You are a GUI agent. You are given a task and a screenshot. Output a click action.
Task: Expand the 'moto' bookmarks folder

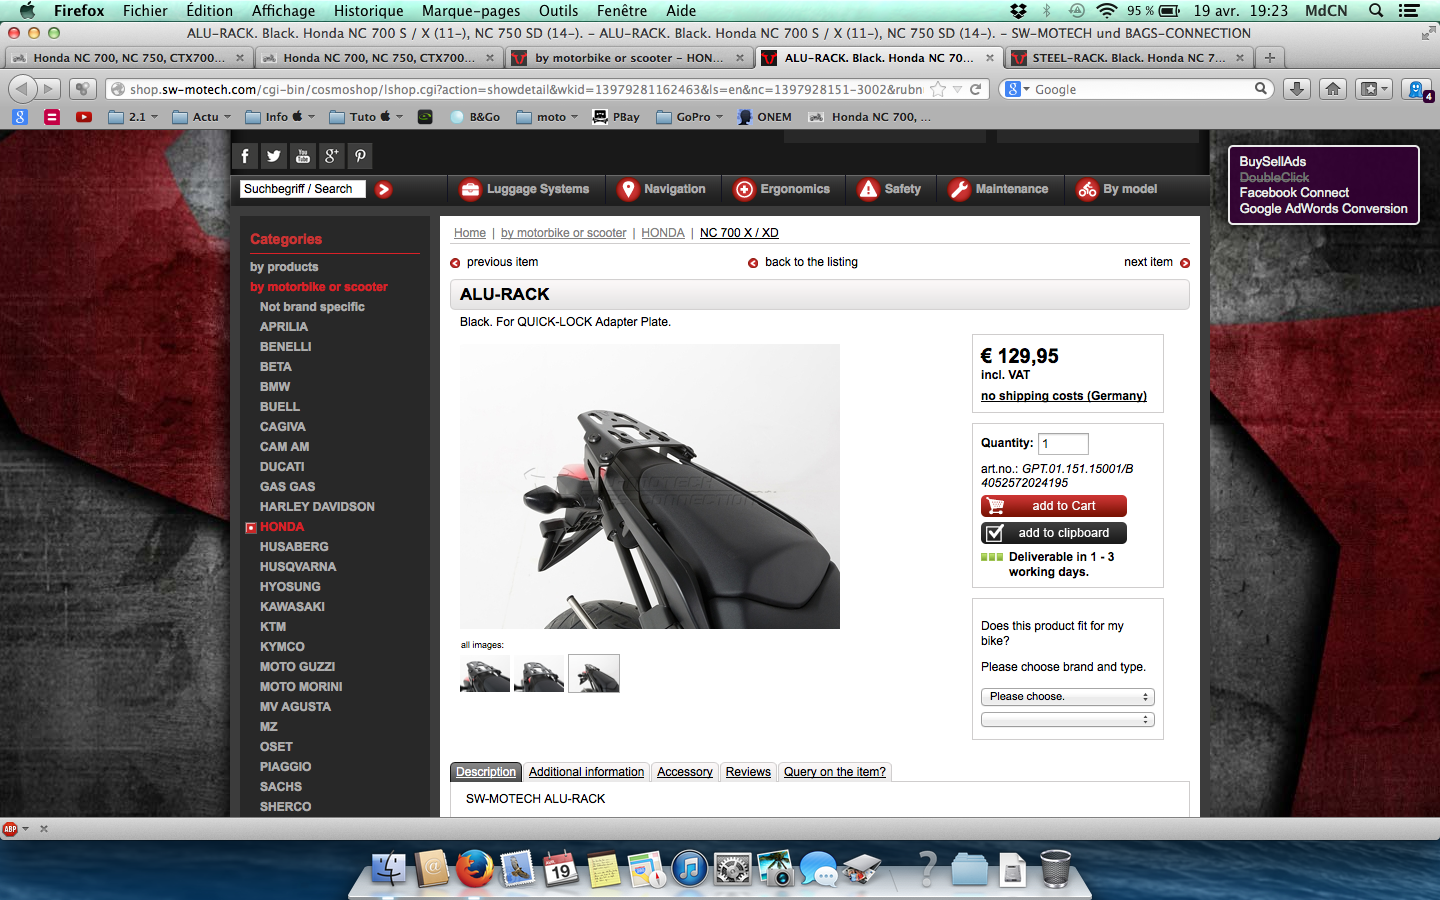547,117
